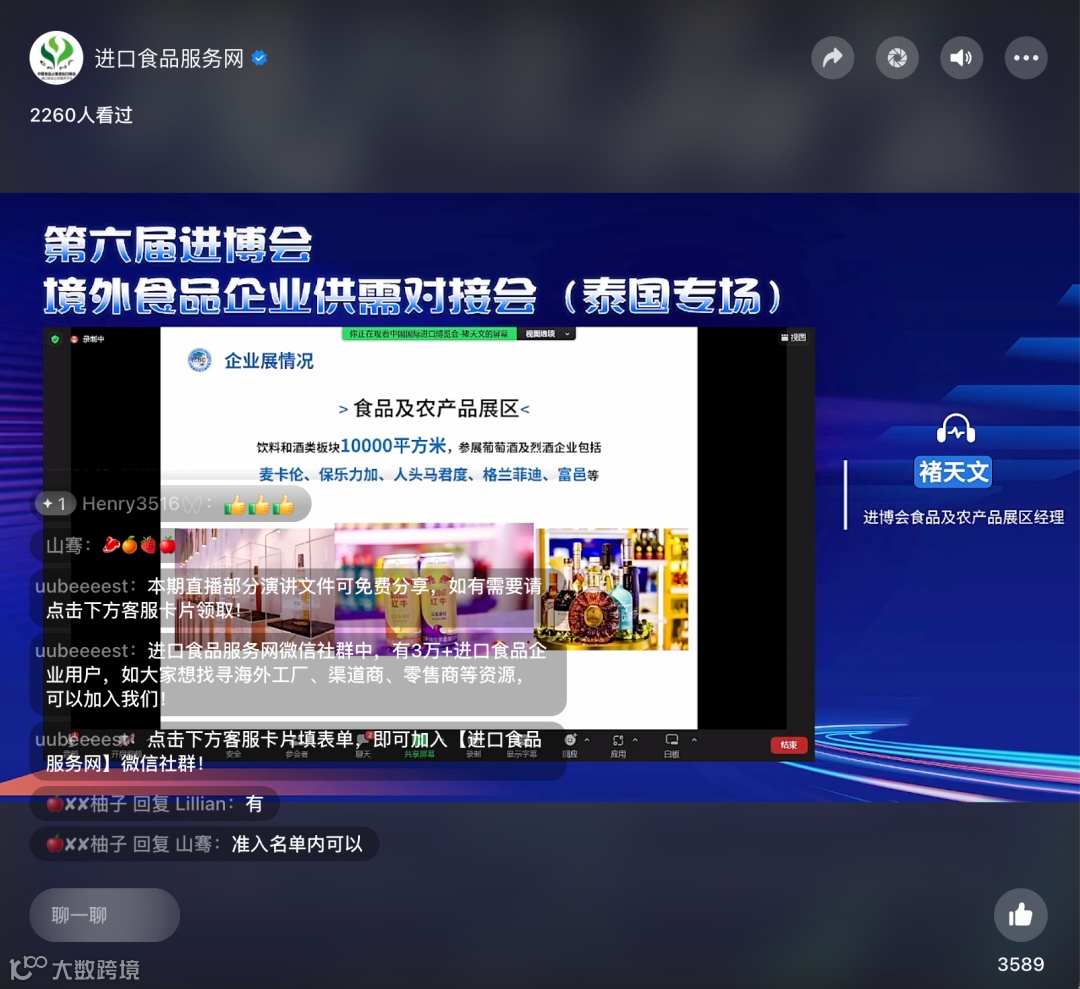Click the green security shield icon
This screenshot has height=989, width=1080.
[x=55, y=339]
